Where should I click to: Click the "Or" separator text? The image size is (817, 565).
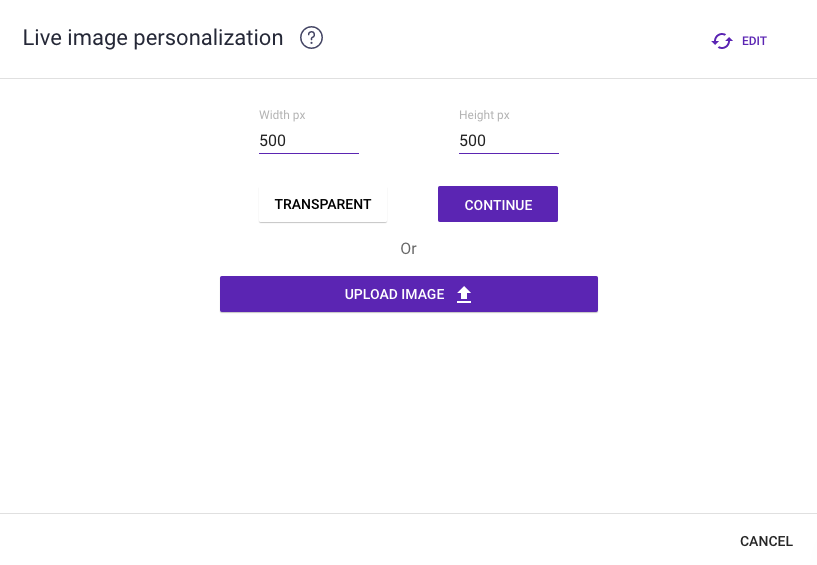(x=408, y=248)
